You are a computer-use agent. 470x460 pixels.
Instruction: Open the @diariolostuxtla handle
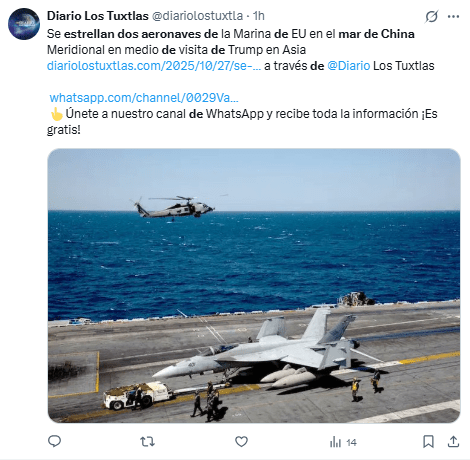[197, 16]
